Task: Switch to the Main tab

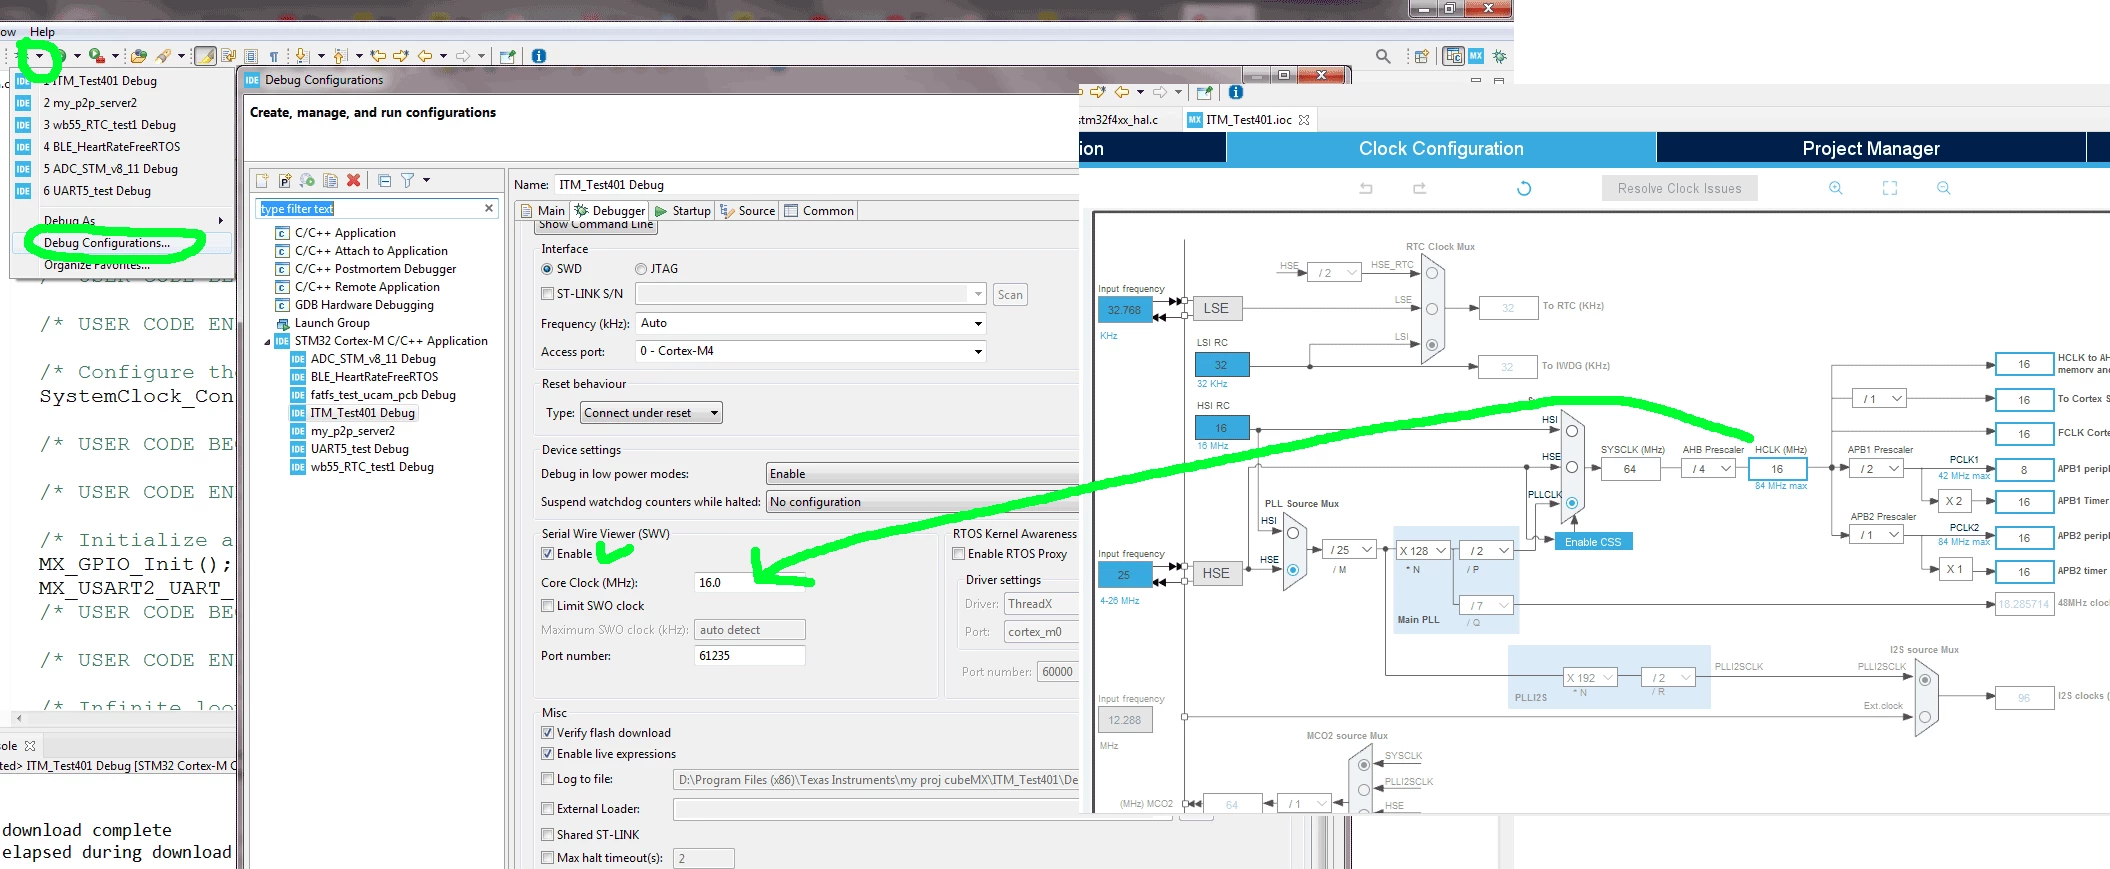Action: click(x=541, y=211)
